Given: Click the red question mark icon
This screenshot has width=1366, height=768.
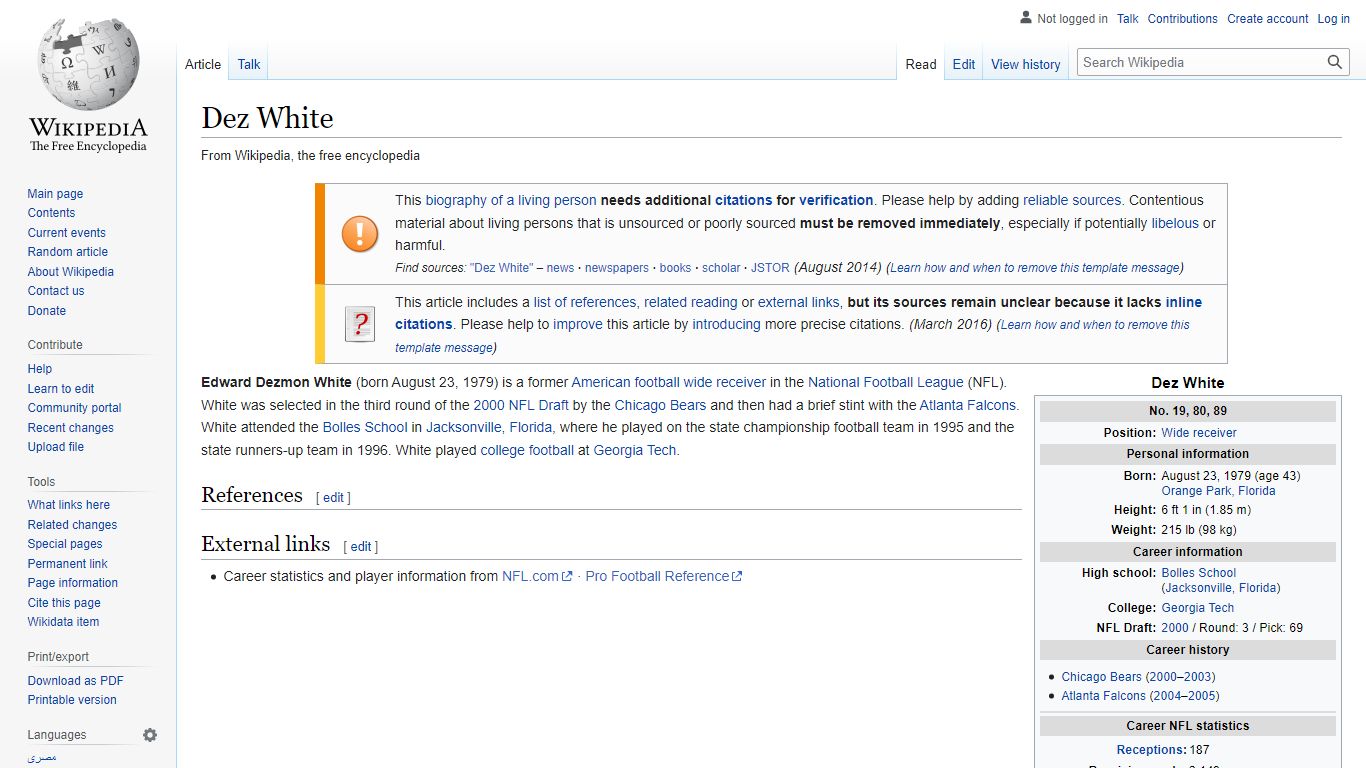Looking at the screenshot, I should coord(360,324).
